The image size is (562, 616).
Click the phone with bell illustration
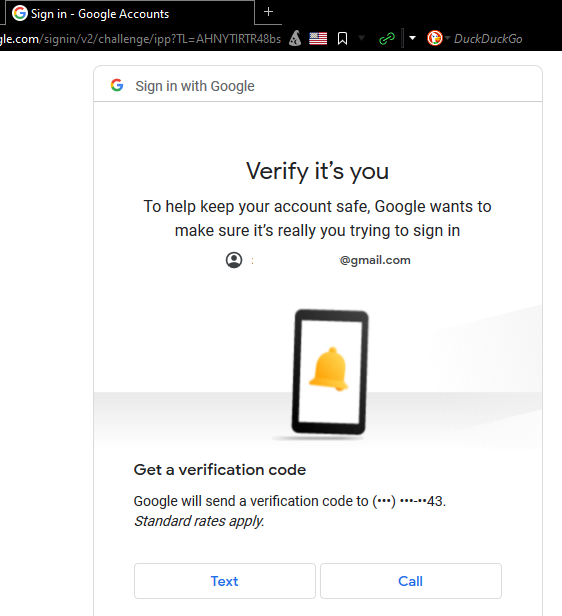tap(329, 372)
